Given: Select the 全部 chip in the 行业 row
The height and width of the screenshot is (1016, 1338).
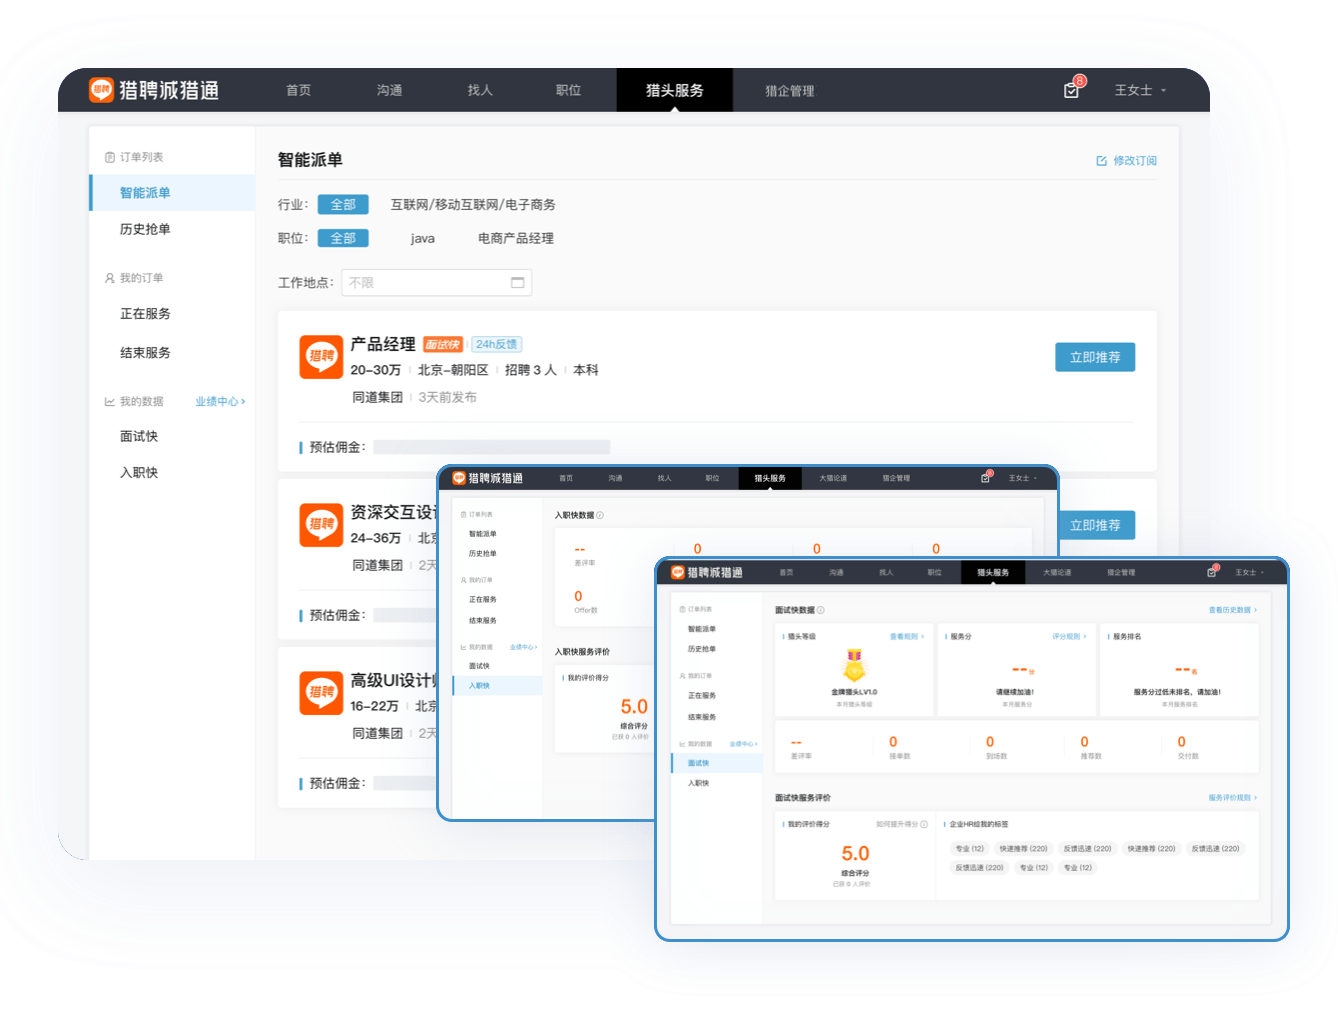Looking at the screenshot, I should tap(343, 205).
